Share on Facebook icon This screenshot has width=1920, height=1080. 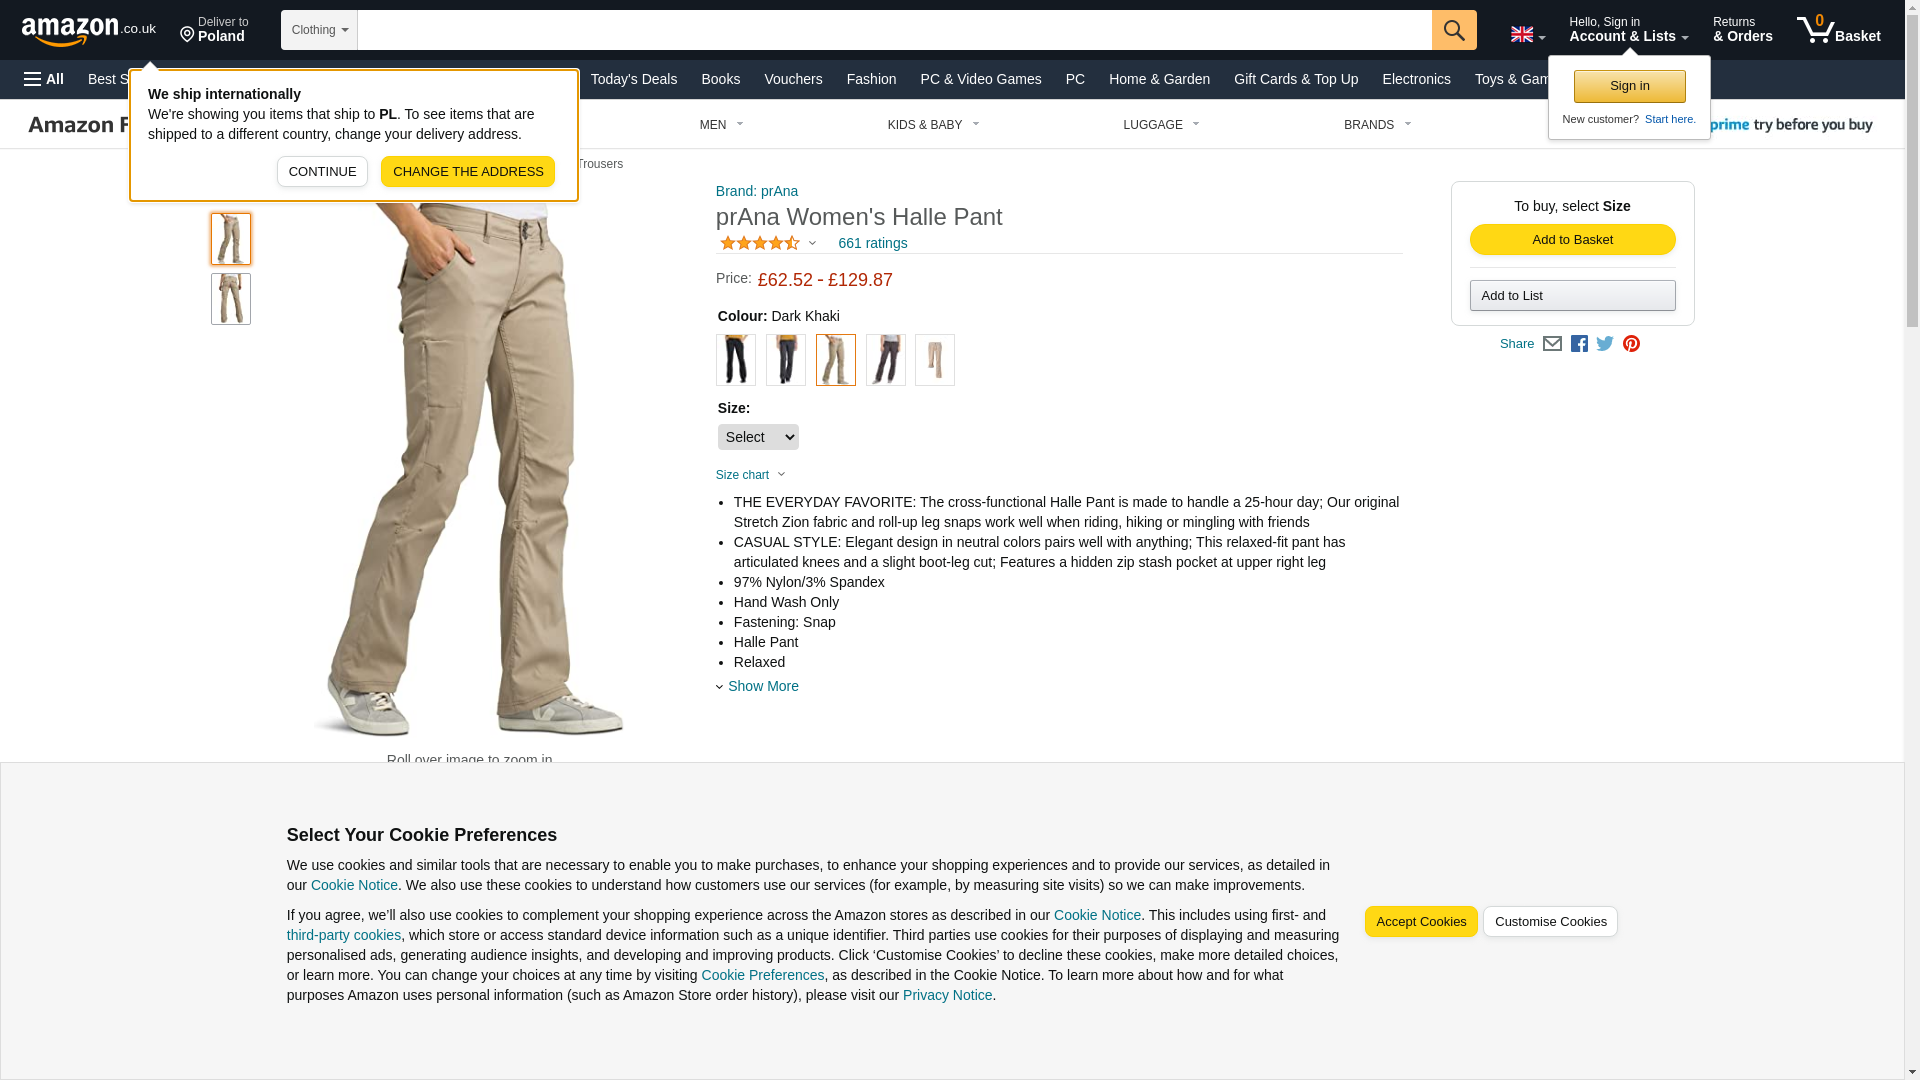1579,344
